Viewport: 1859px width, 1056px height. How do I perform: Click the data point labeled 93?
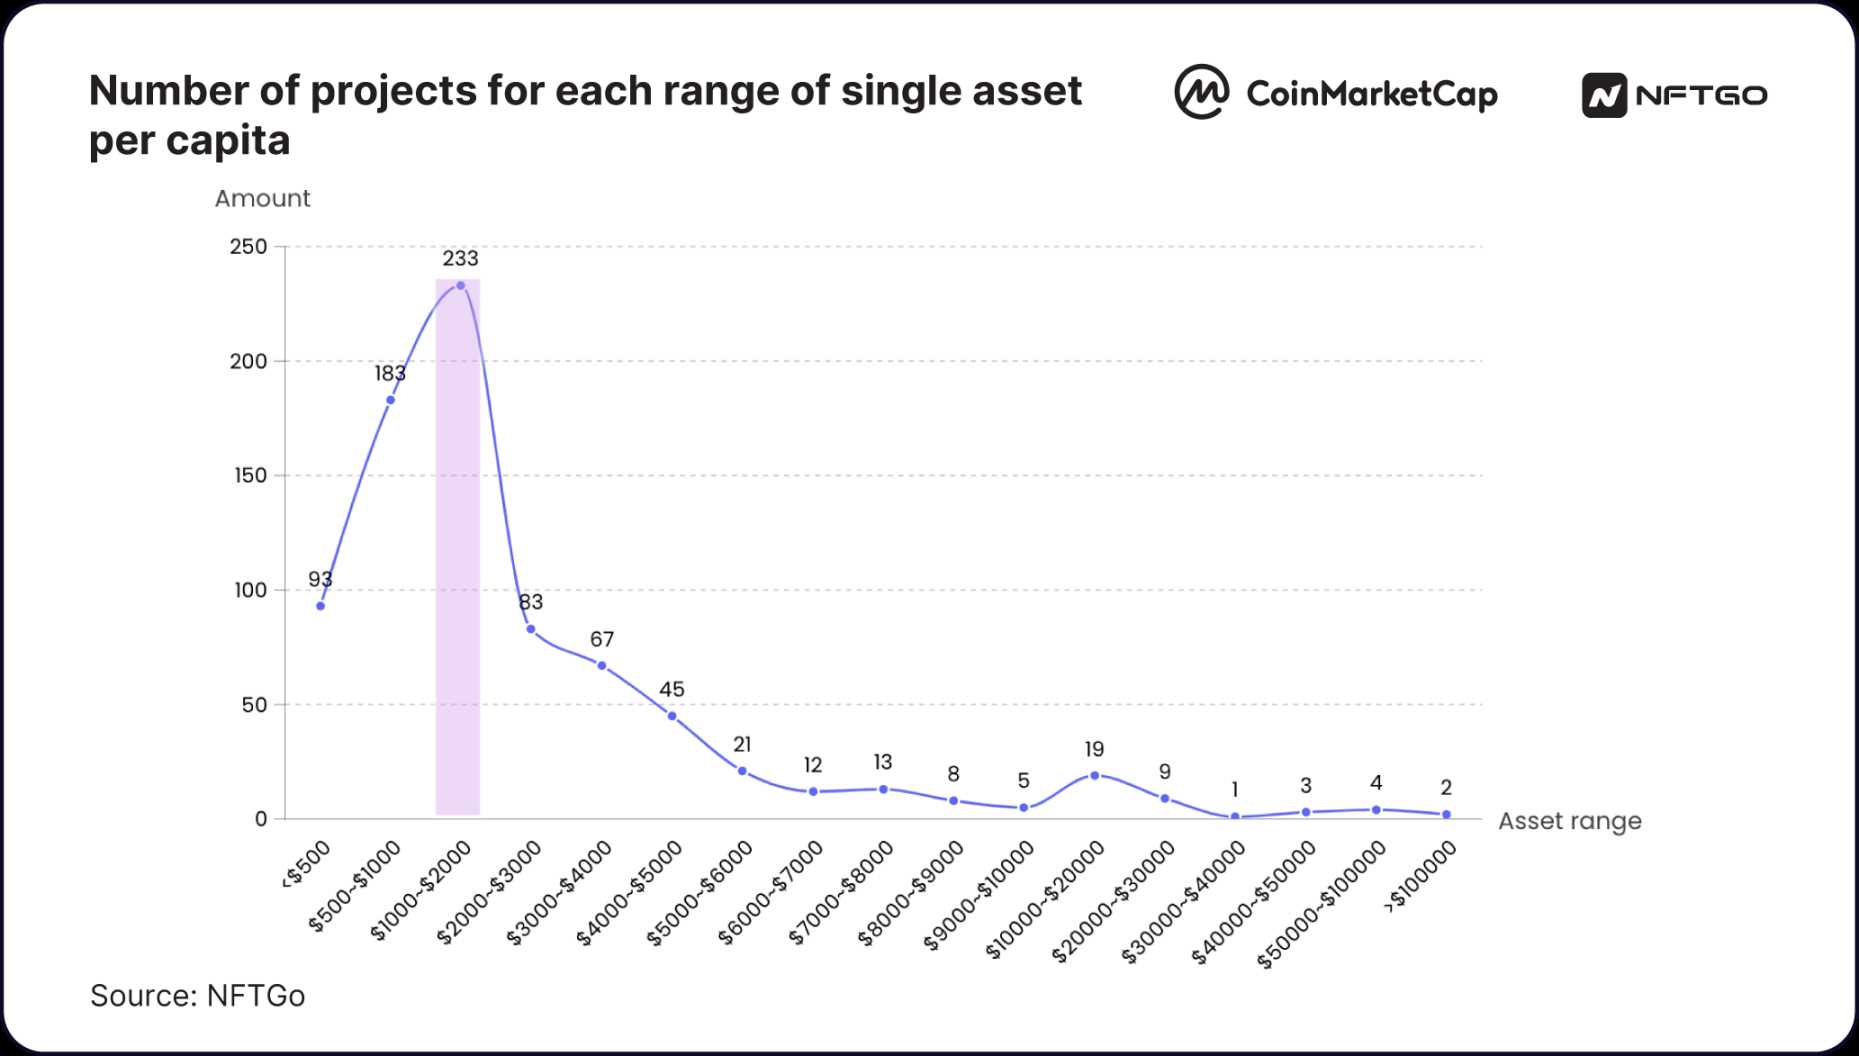pyautogui.click(x=320, y=606)
